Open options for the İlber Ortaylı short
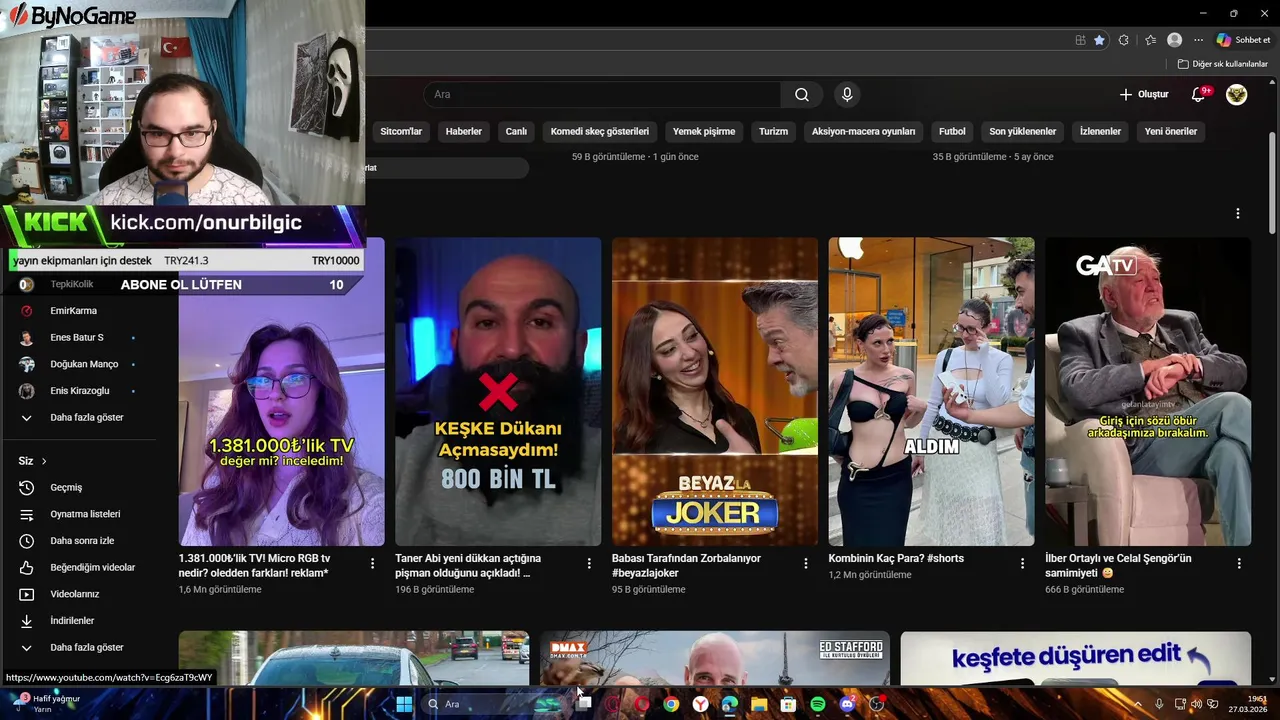 point(1239,564)
